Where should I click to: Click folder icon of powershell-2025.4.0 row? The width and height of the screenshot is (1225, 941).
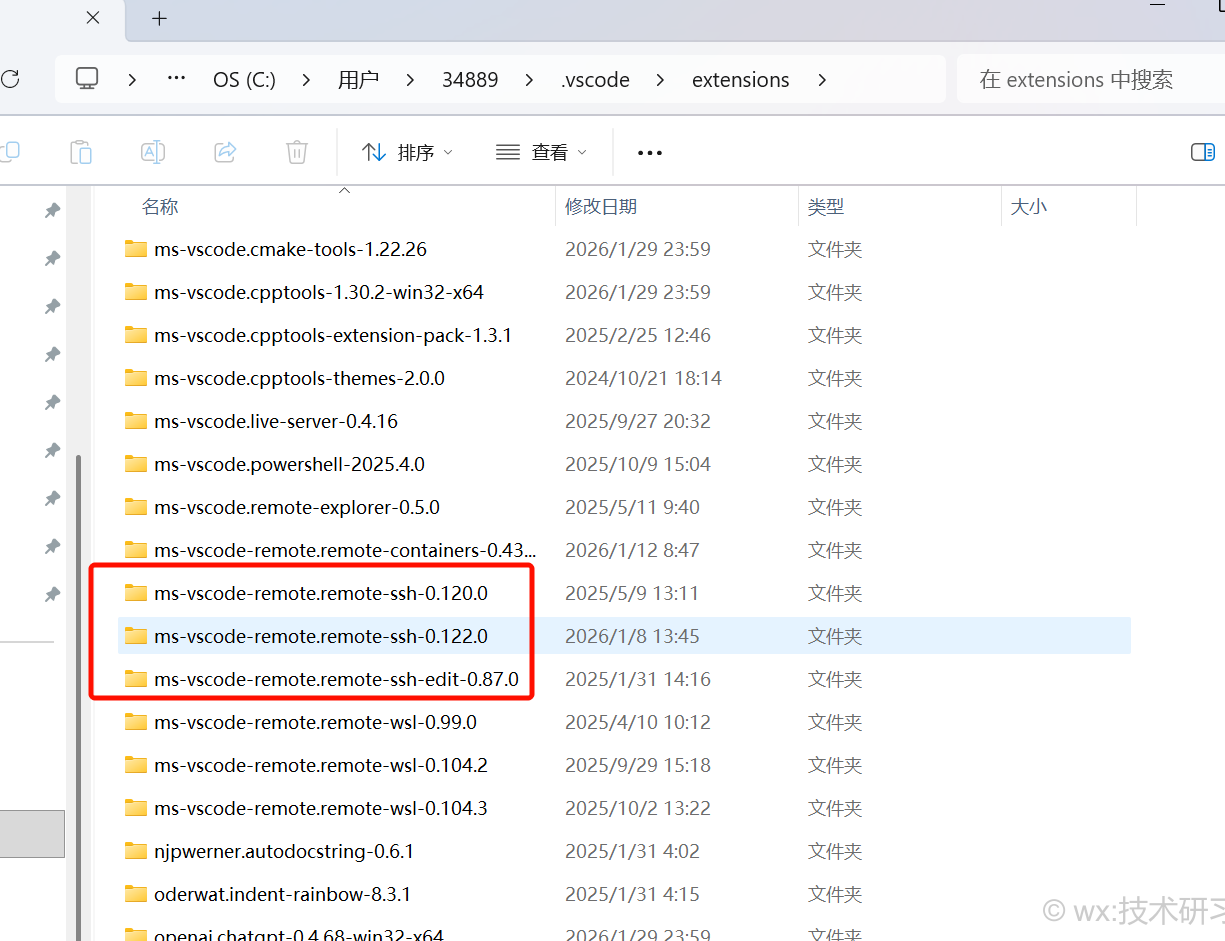136,464
